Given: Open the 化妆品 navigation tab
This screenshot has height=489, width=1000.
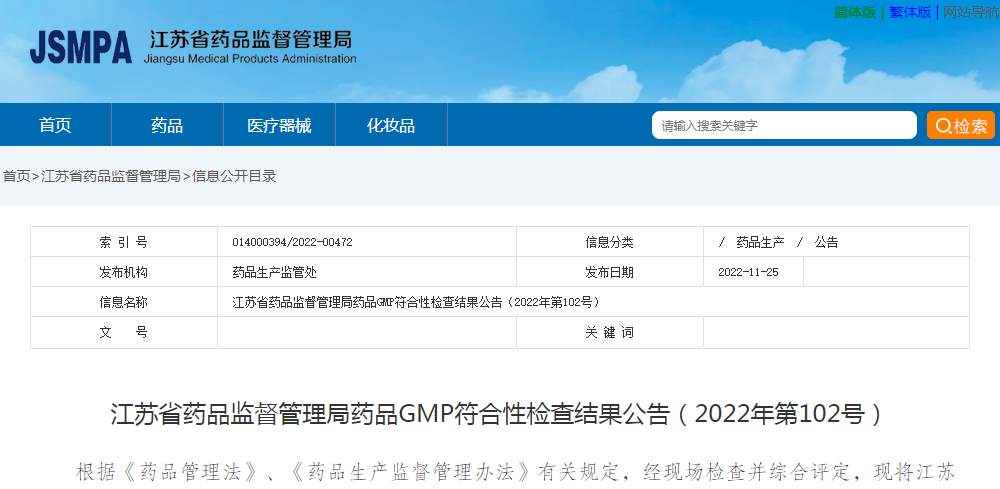Looking at the screenshot, I should (x=391, y=125).
